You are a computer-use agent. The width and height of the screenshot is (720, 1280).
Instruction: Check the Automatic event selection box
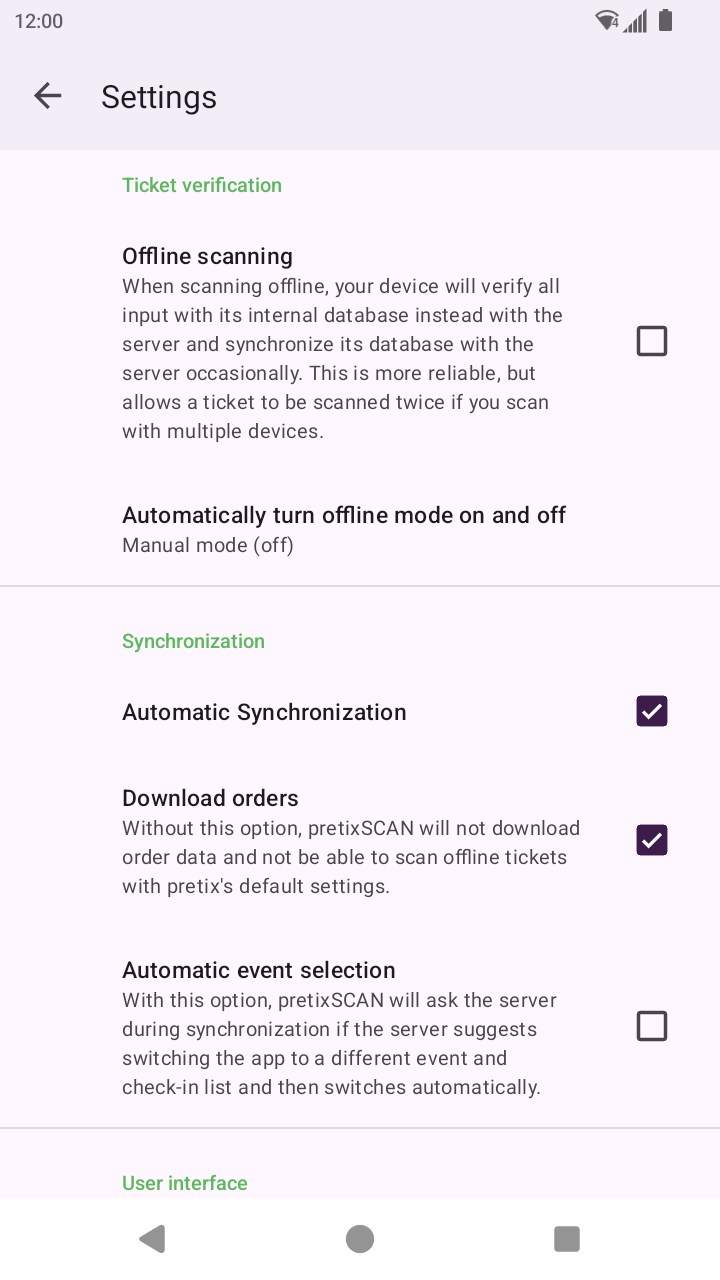coord(652,1027)
